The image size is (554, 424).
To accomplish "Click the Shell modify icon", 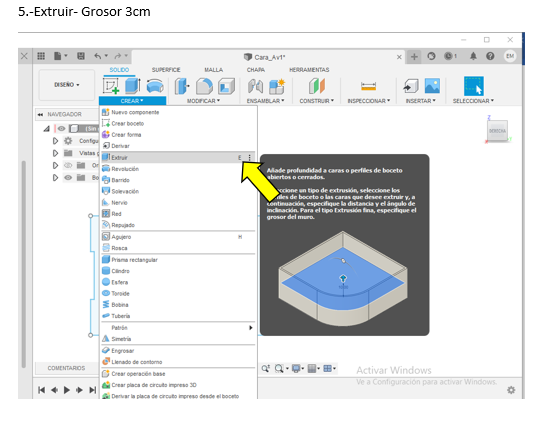I will pos(226,86).
